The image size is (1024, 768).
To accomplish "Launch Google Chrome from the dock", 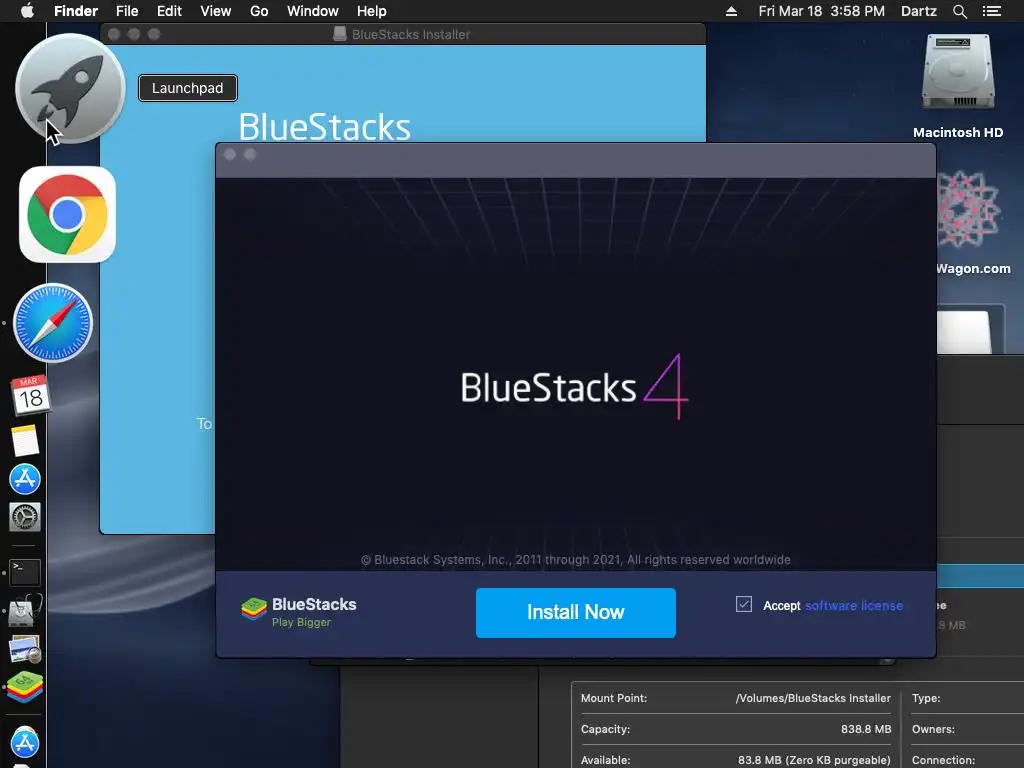I will [x=67, y=214].
